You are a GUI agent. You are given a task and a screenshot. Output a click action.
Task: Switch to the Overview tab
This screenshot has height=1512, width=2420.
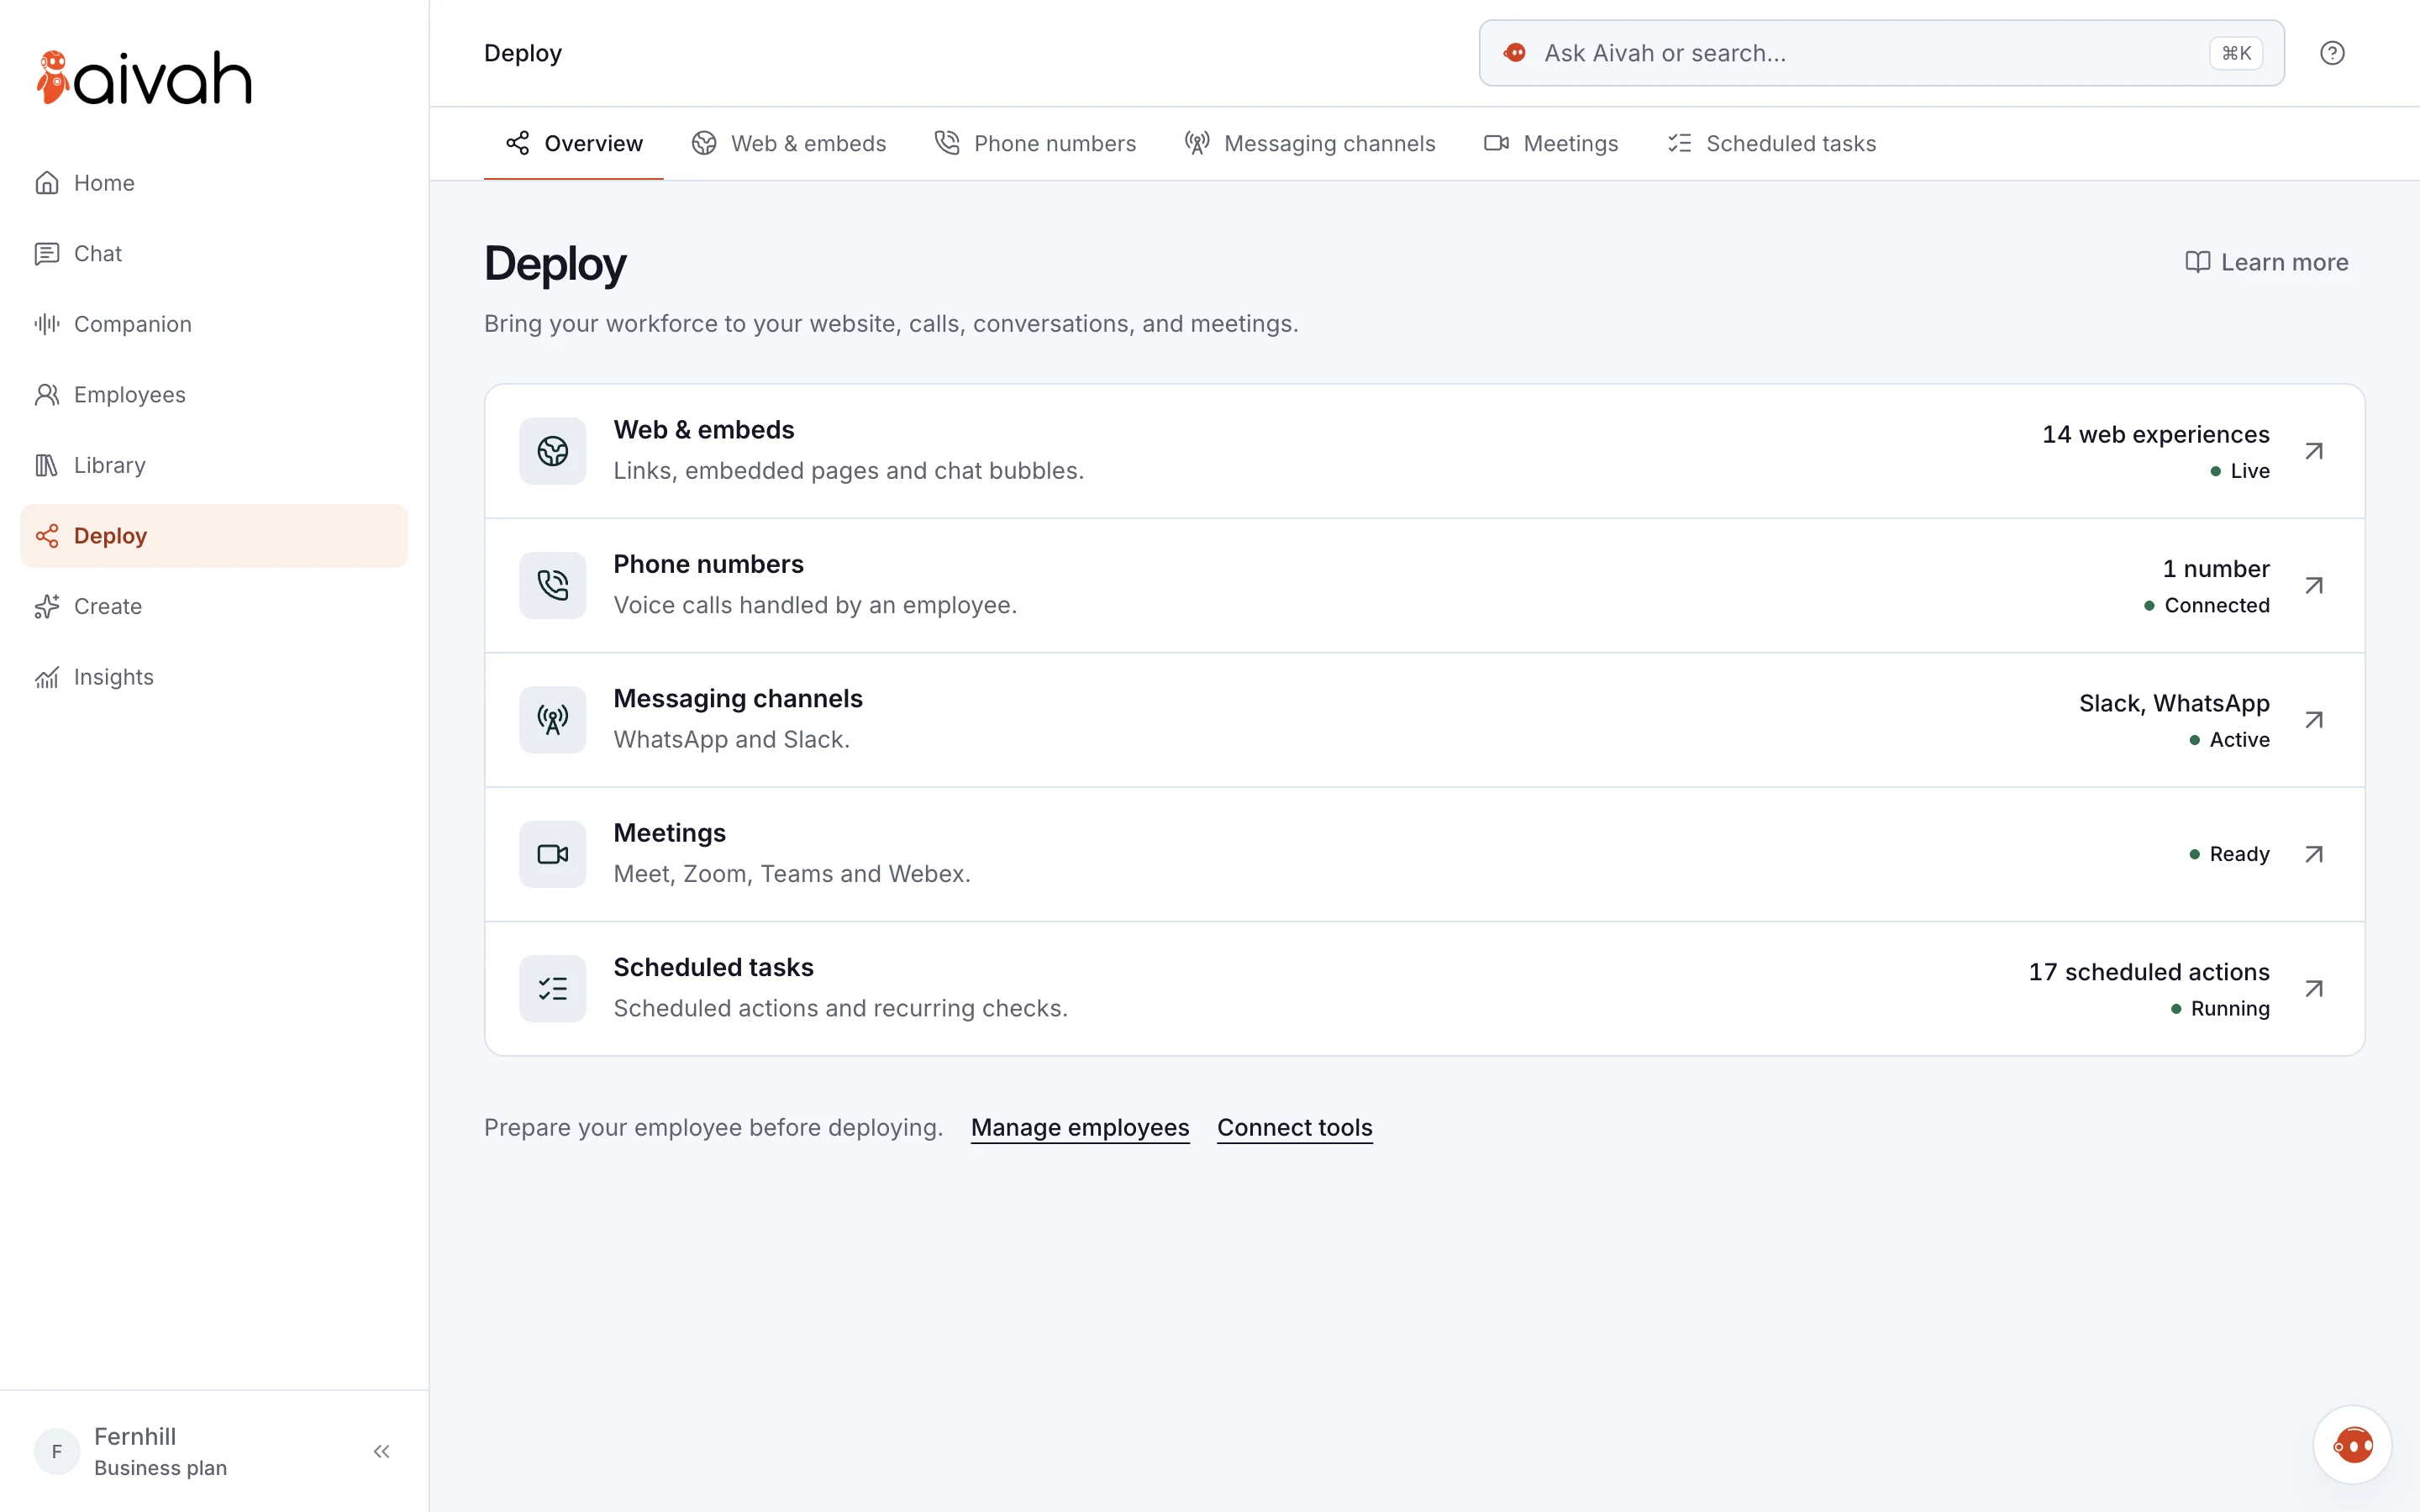(574, 144)
